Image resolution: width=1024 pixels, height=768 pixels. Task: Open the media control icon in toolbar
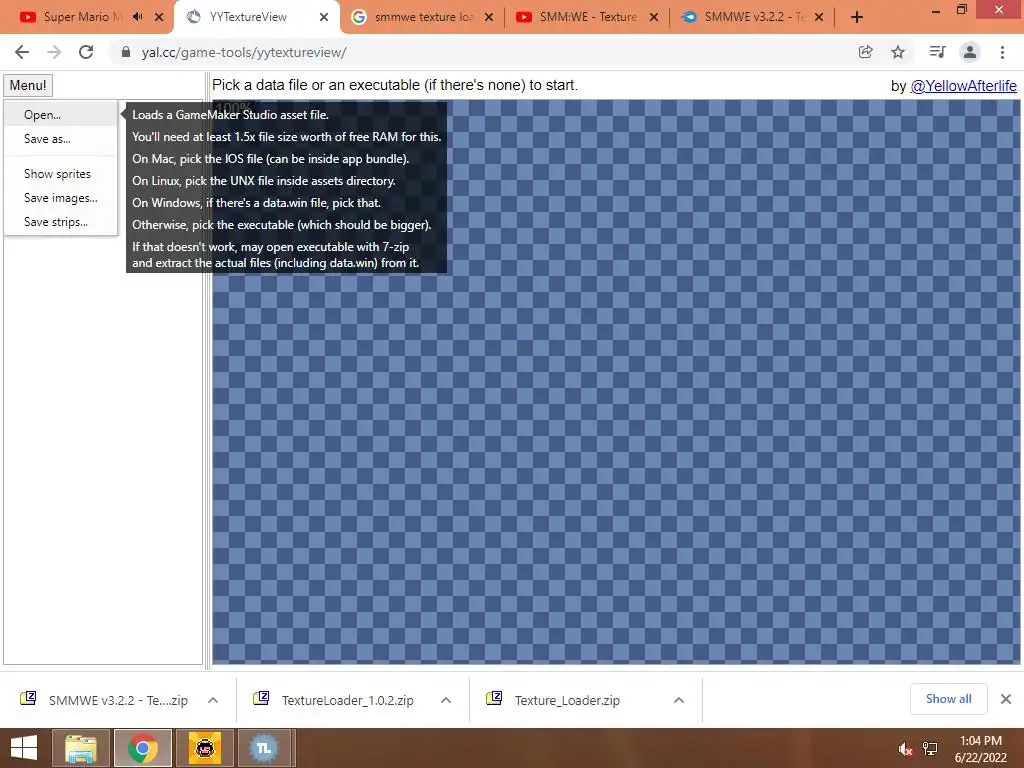pyautogui.click(x=937, y=52)
